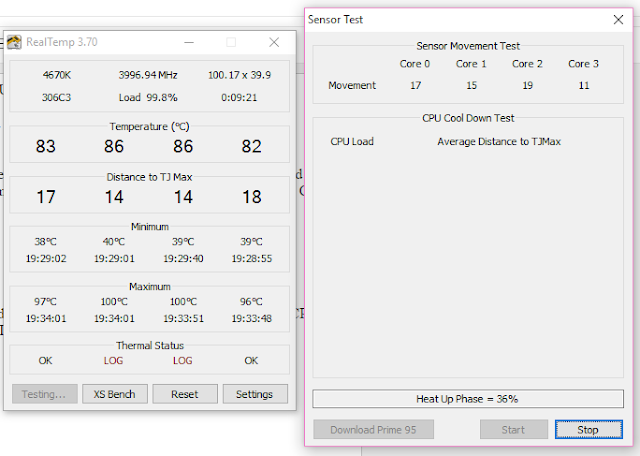Click minimum timestamp 19:28:55

(252, 259)
